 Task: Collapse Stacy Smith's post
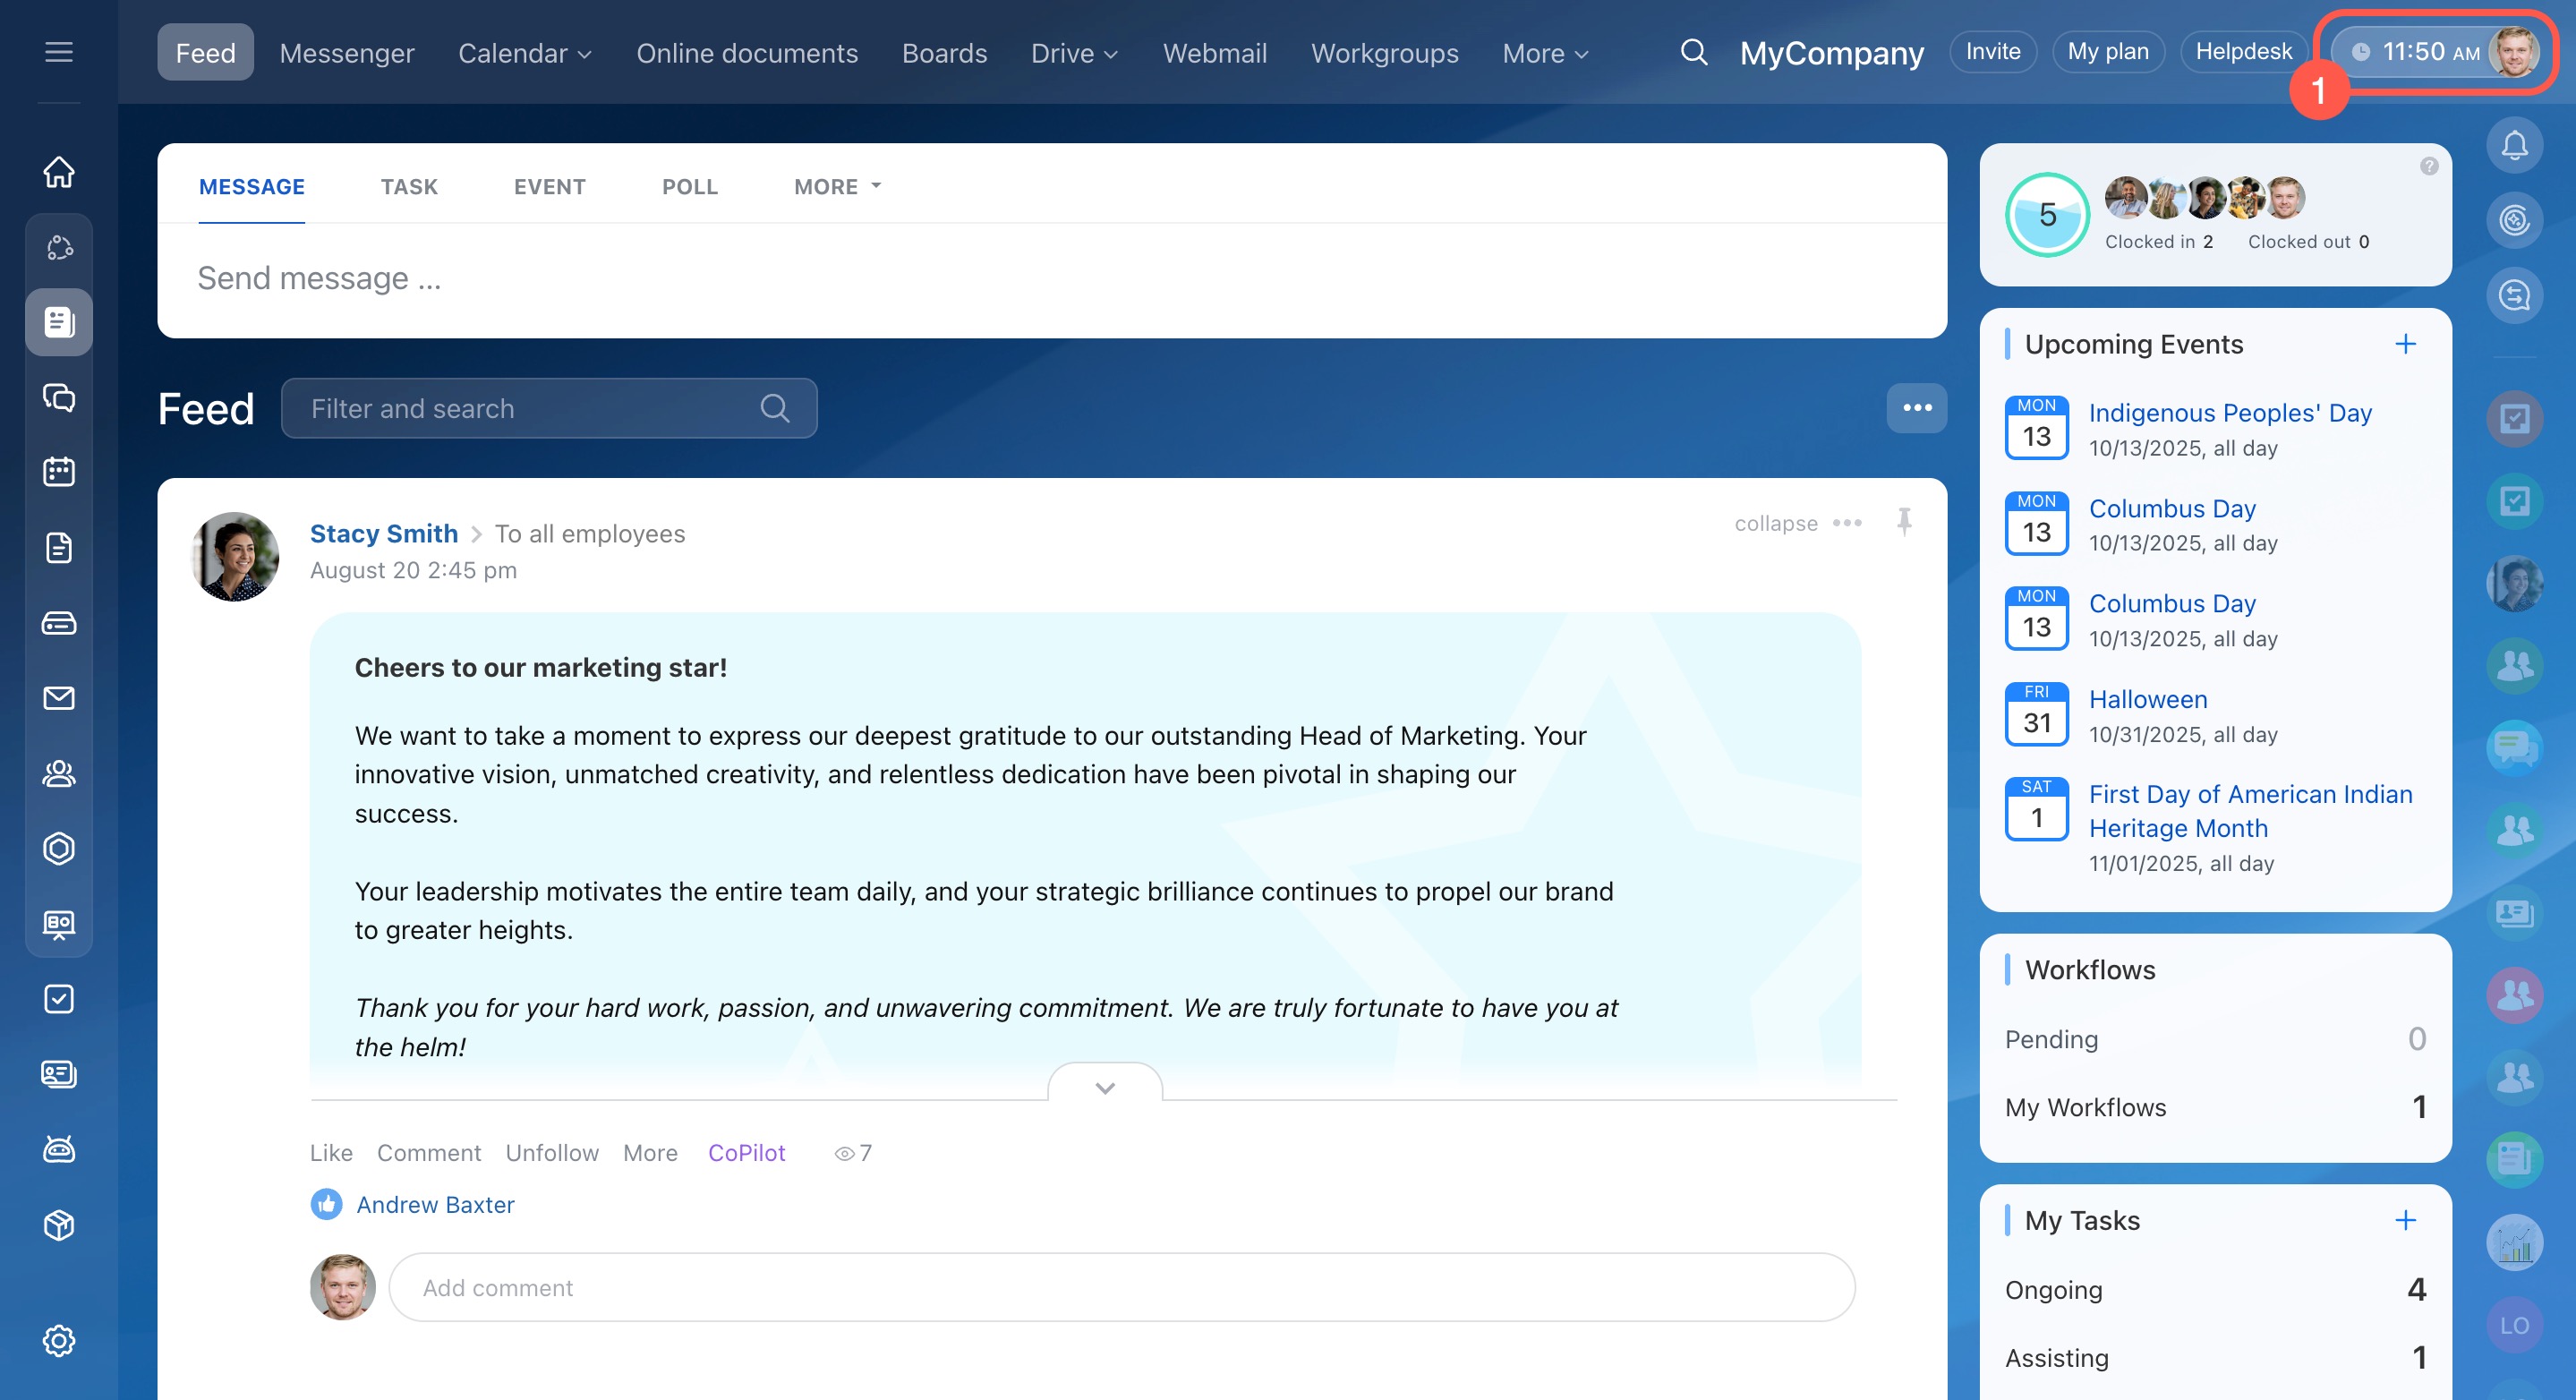pos(1775,523)
